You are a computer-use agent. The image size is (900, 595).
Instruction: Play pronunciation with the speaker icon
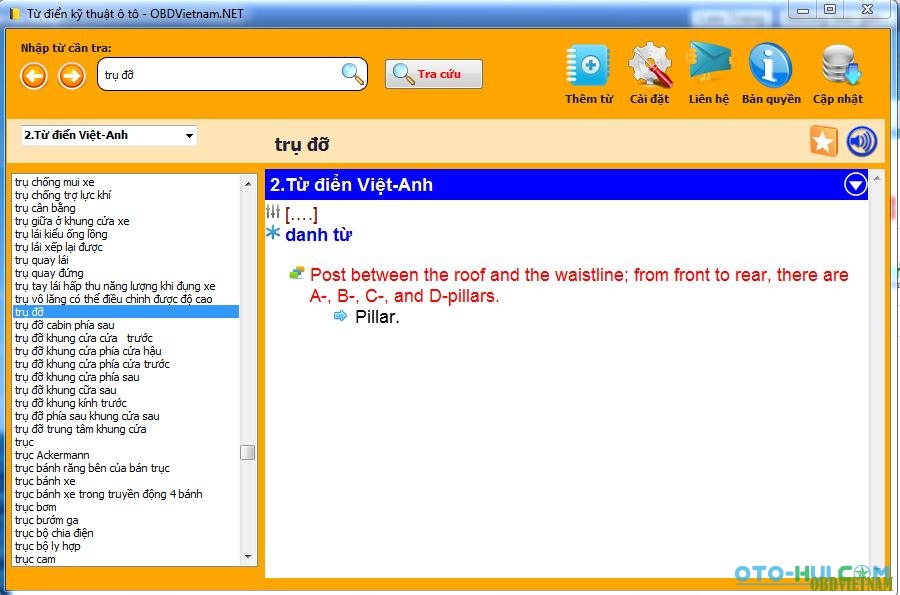[x=862, y=141]
